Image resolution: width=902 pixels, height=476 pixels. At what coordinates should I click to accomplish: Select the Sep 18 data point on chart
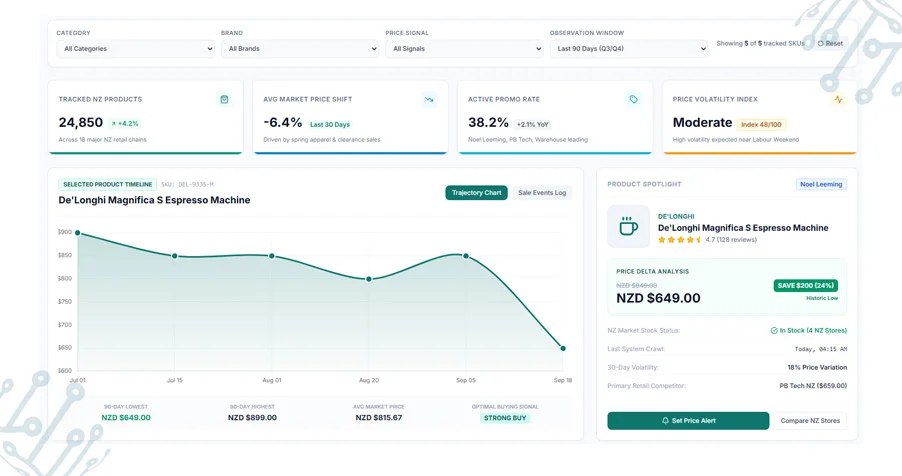[563, 348]
